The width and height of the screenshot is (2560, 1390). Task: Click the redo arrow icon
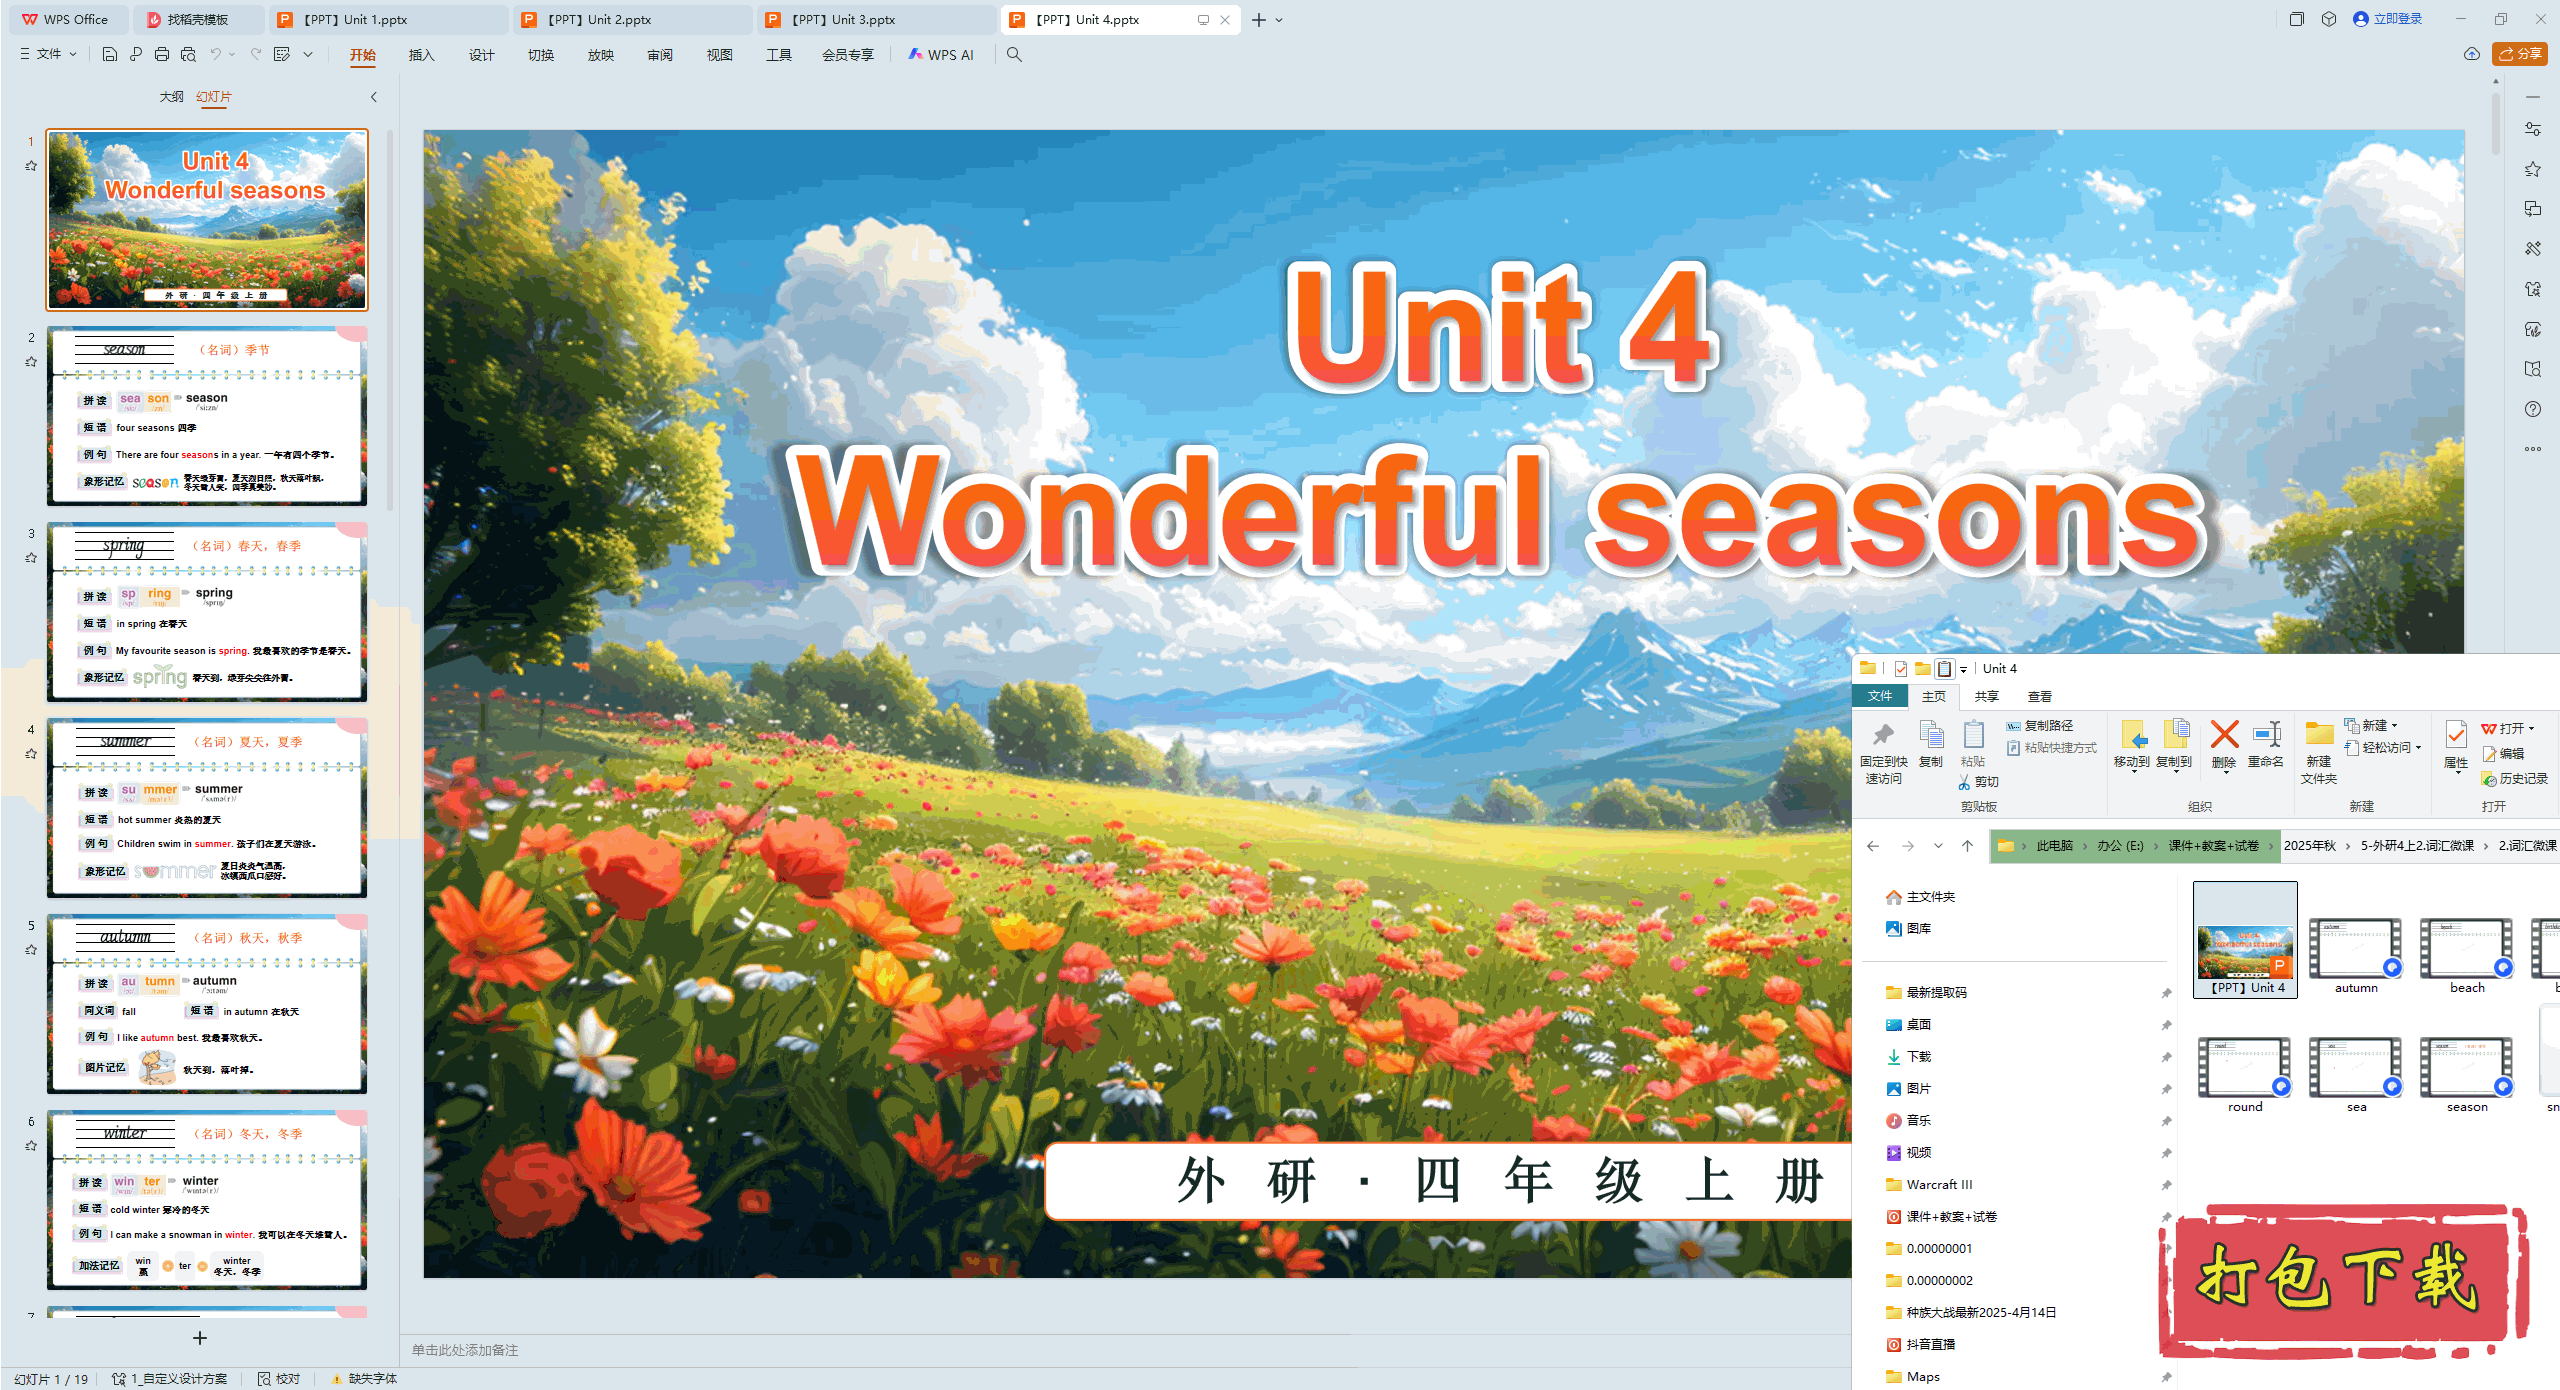tap(256, 55)
